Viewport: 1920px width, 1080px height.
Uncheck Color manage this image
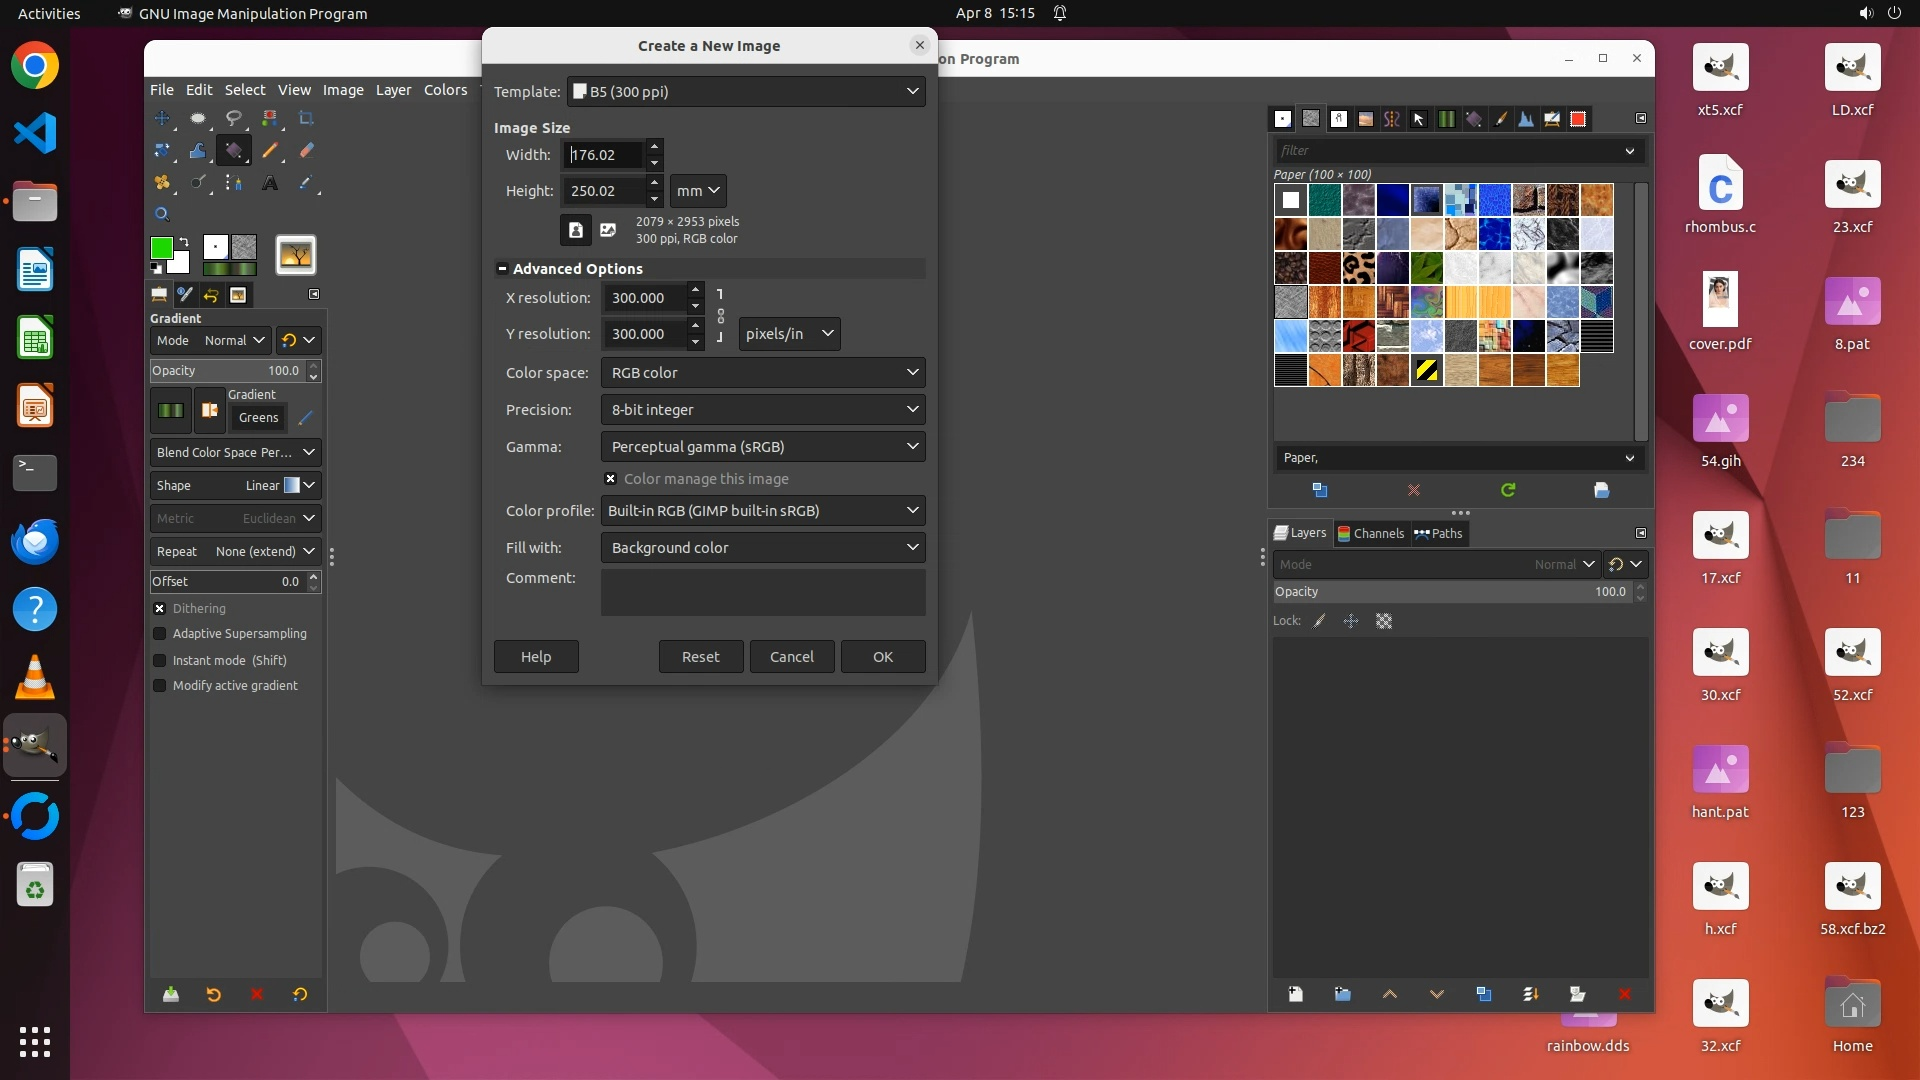(x=610, y=479)
